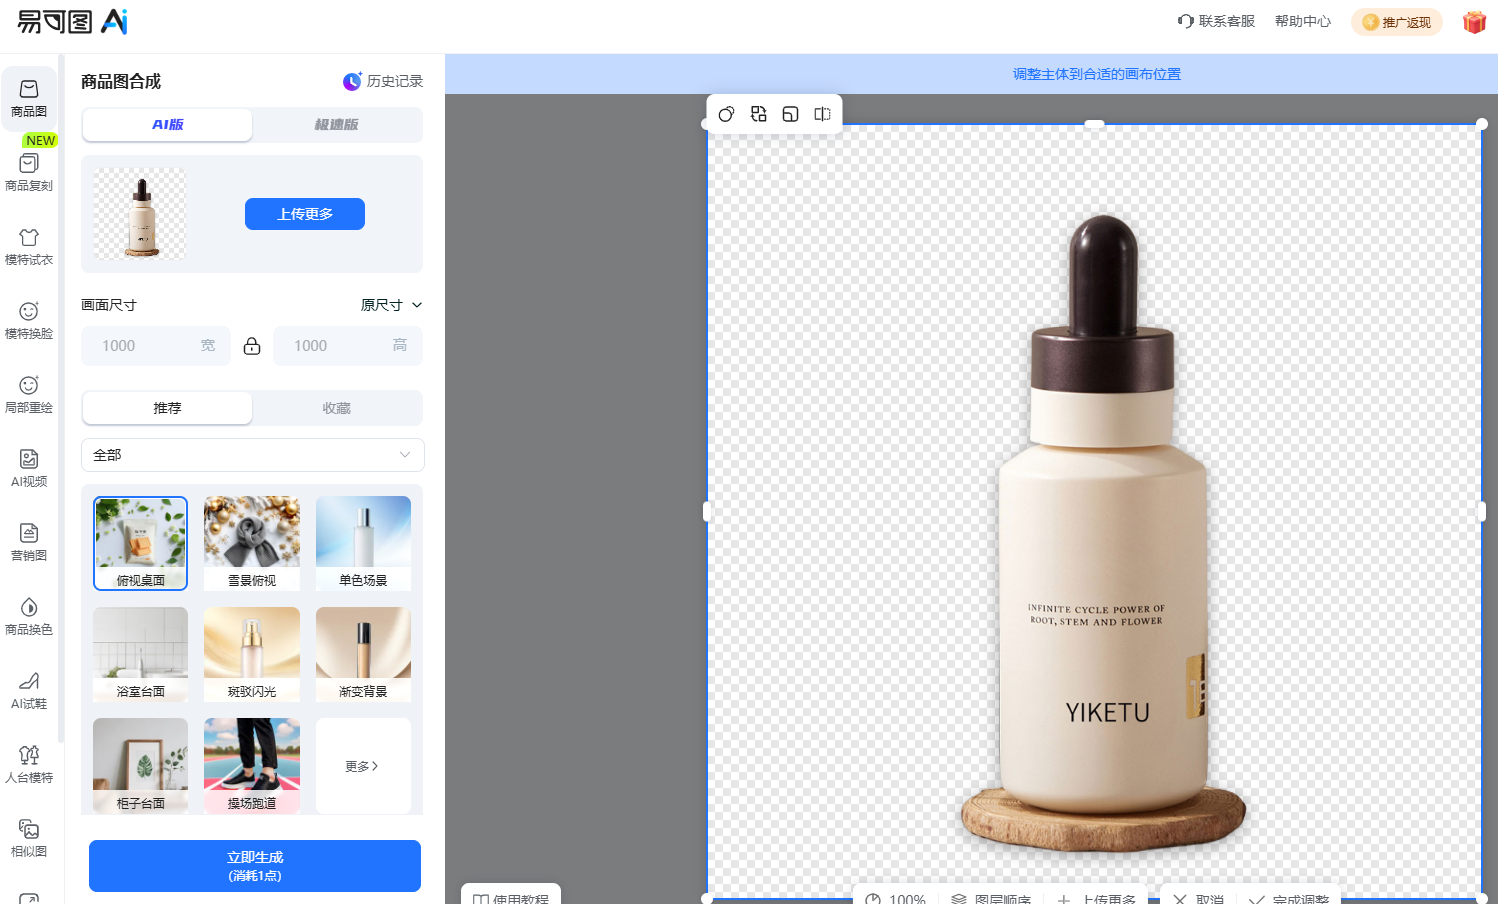The image size is (1498, 904).
Task: Click the replace/swap image icon in canvas toolbar
Action: coord(759,114)
